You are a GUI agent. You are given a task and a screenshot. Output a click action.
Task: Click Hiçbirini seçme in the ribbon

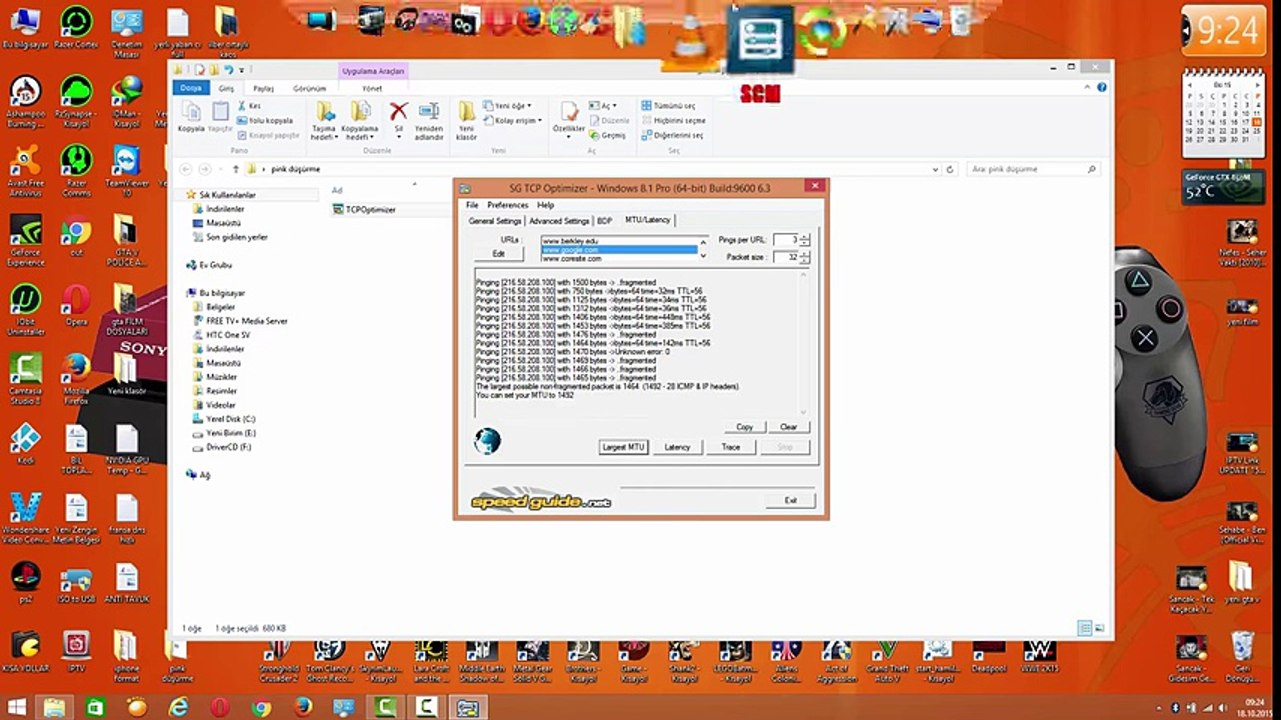click(x=673, y=120)
